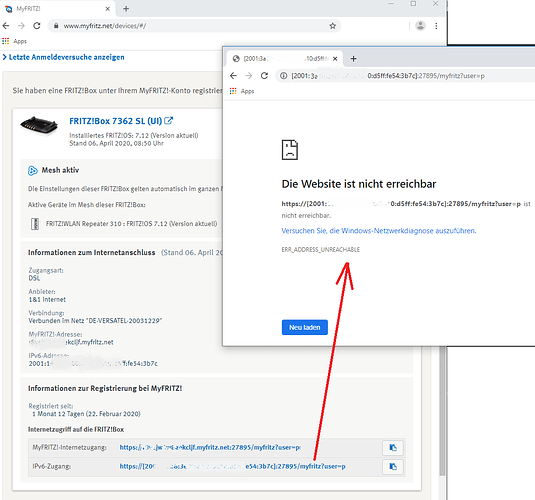Open the Chrome profile avatar
The image size is (535, 500).
coord(420,26)
